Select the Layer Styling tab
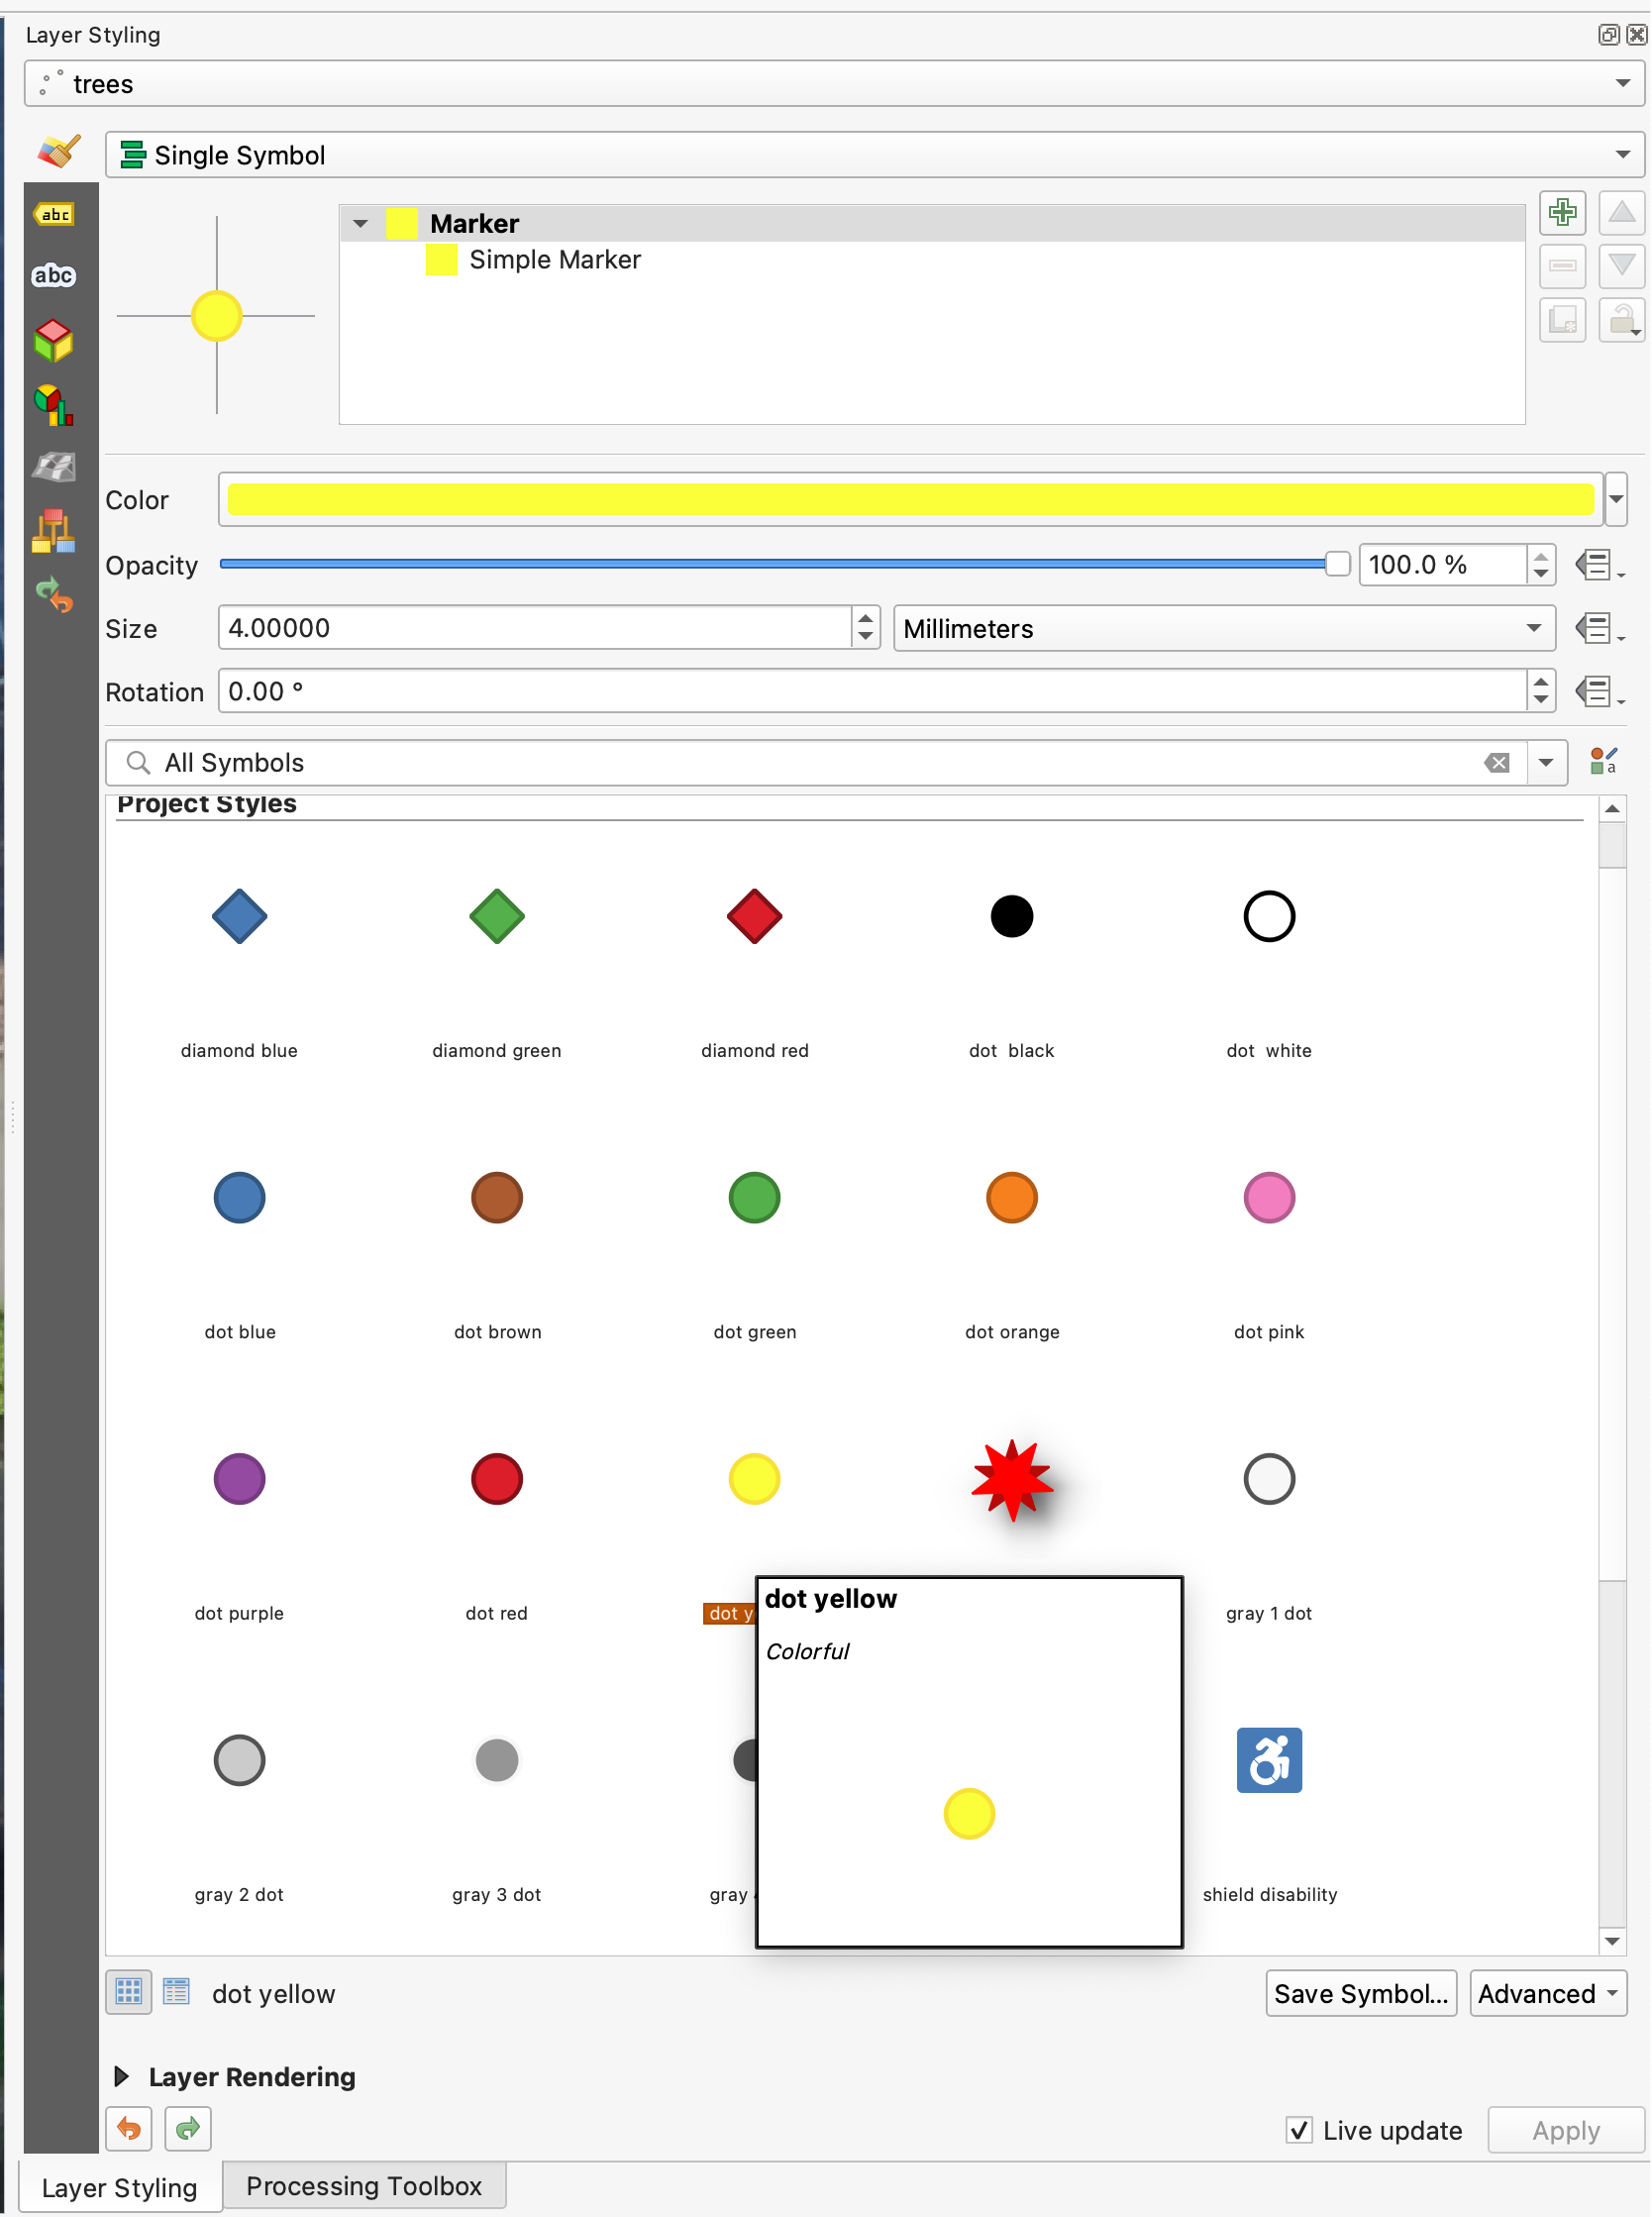1652x2217 pixels. [119, 2188]
